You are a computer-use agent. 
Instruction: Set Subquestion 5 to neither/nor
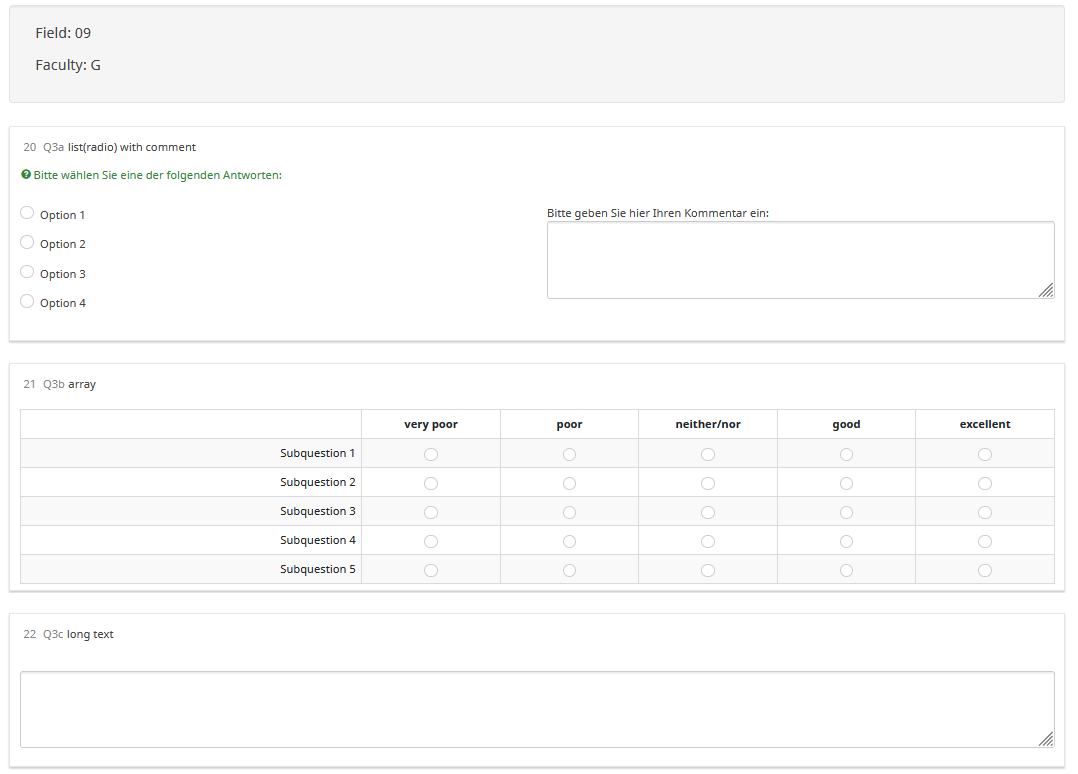(x=708, y=570)
